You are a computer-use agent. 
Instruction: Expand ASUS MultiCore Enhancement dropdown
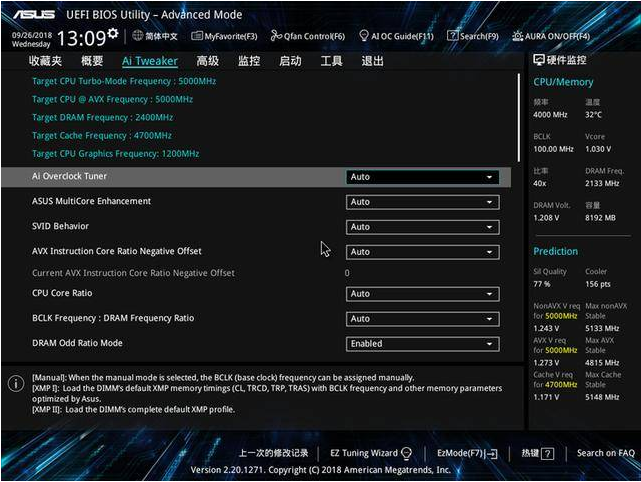coord(422,202)
